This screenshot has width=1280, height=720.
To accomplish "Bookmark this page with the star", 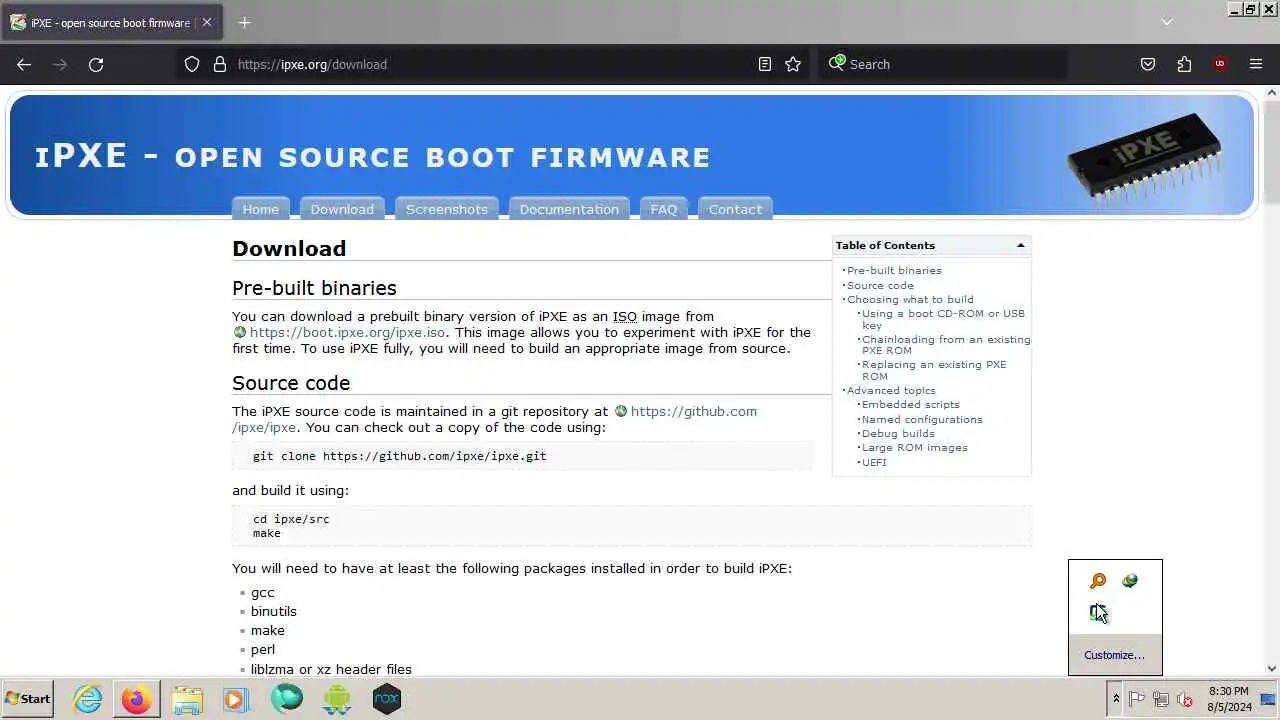I will click(x=793, y=64).
